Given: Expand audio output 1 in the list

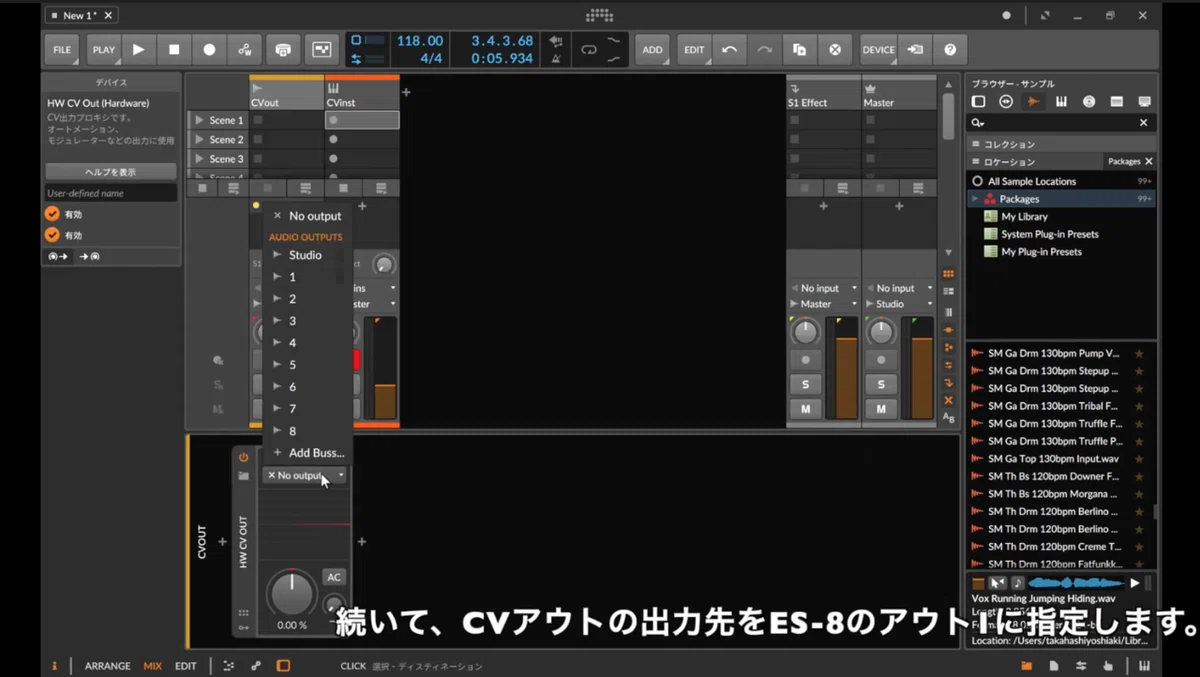Looking at the screenshot, I should (x=277, y=277).
